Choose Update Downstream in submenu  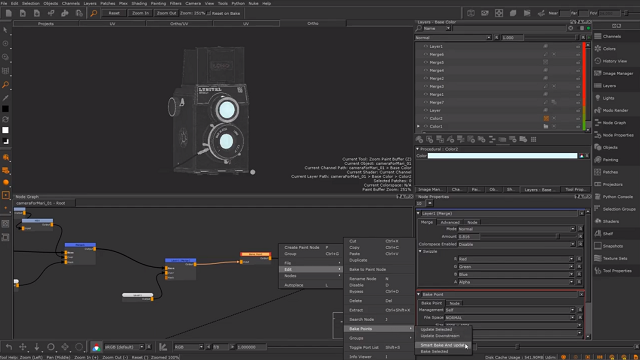tap(440, 336)
